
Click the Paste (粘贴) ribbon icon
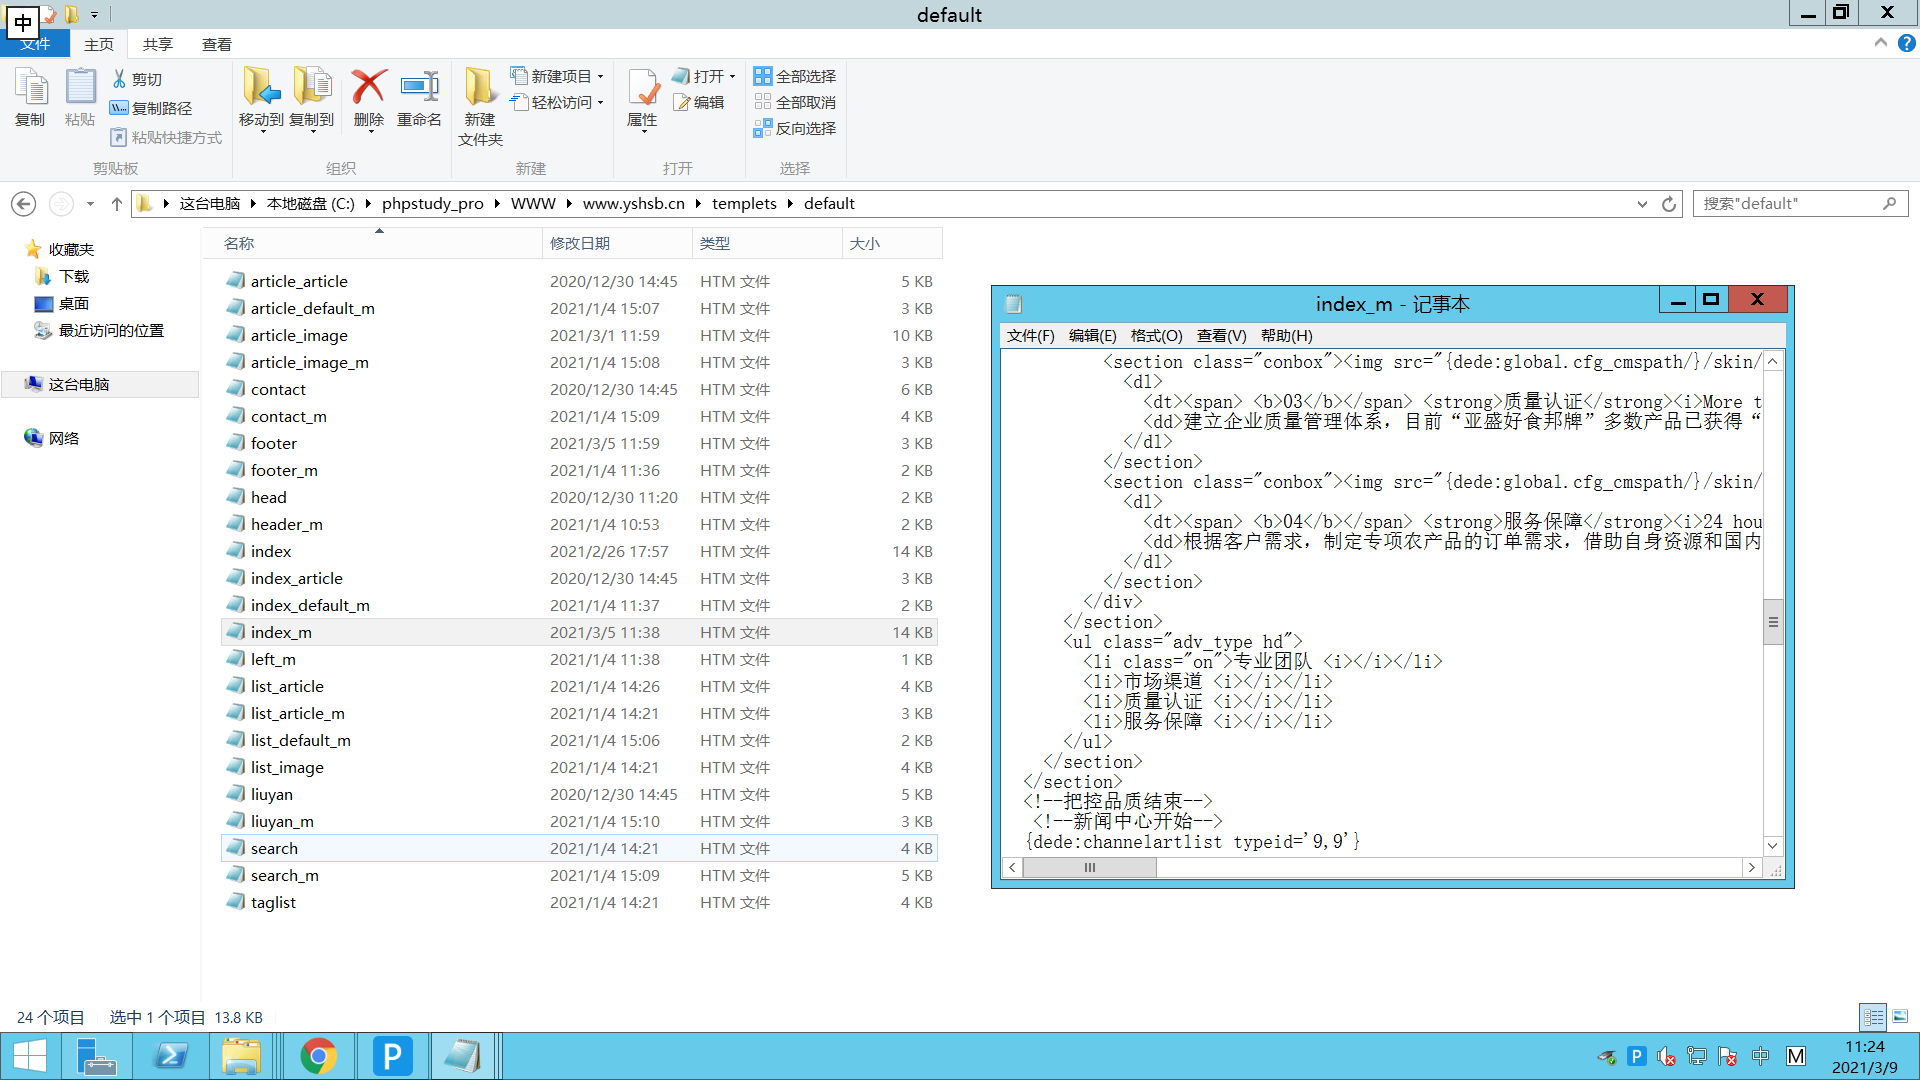[80, 97]
